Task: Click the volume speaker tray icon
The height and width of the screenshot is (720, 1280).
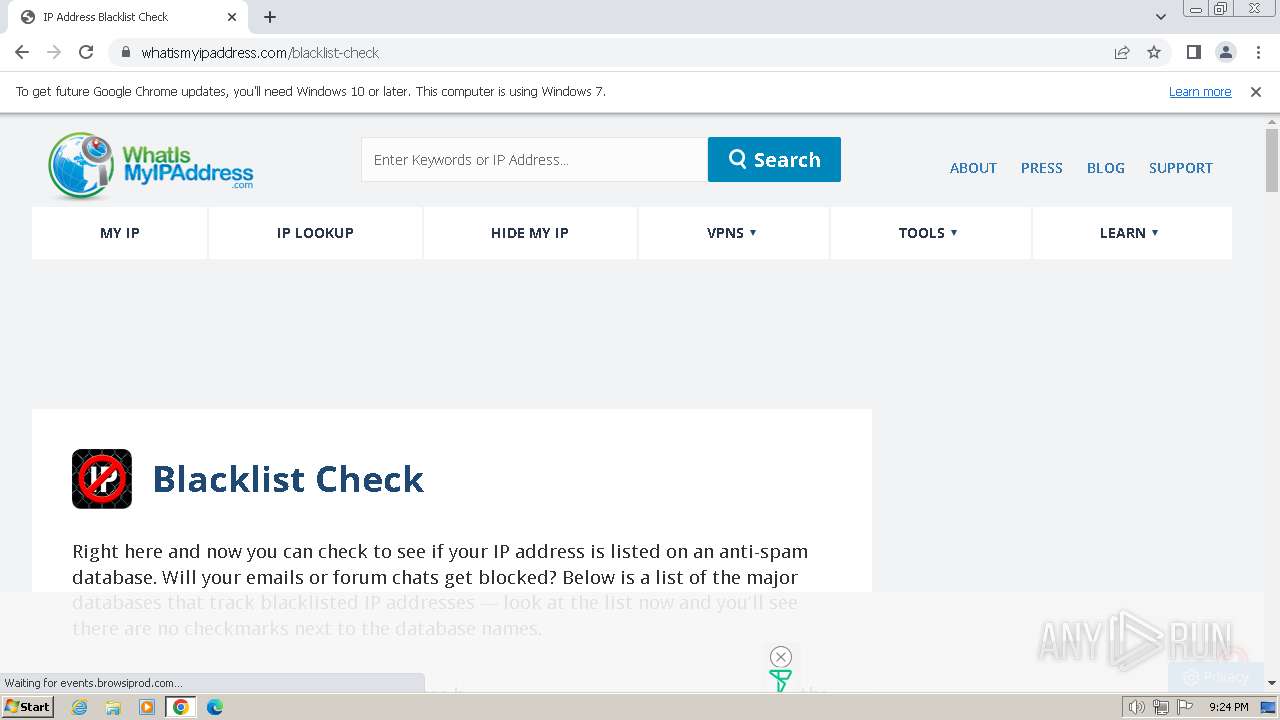Action: (1137, 707)
